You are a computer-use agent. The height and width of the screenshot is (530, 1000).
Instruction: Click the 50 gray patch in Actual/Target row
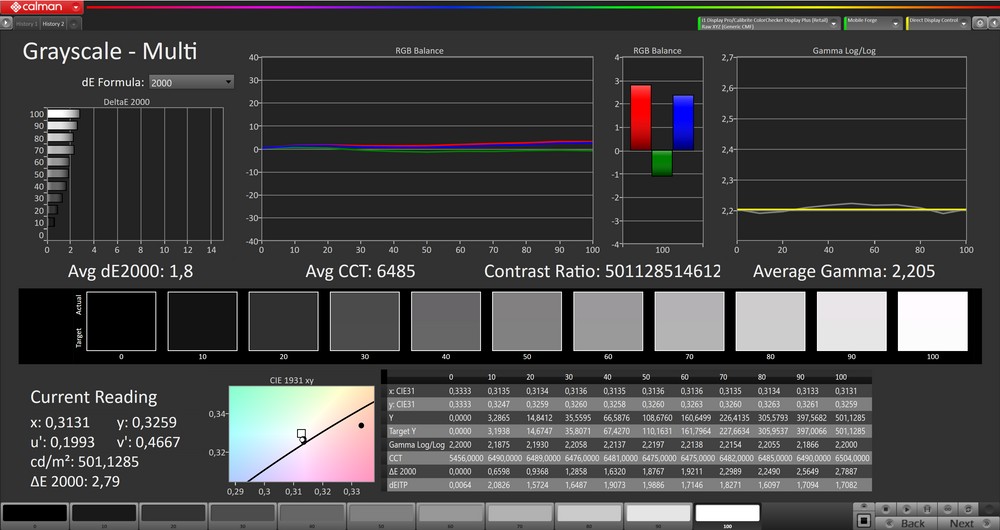(x=526, y=321)
